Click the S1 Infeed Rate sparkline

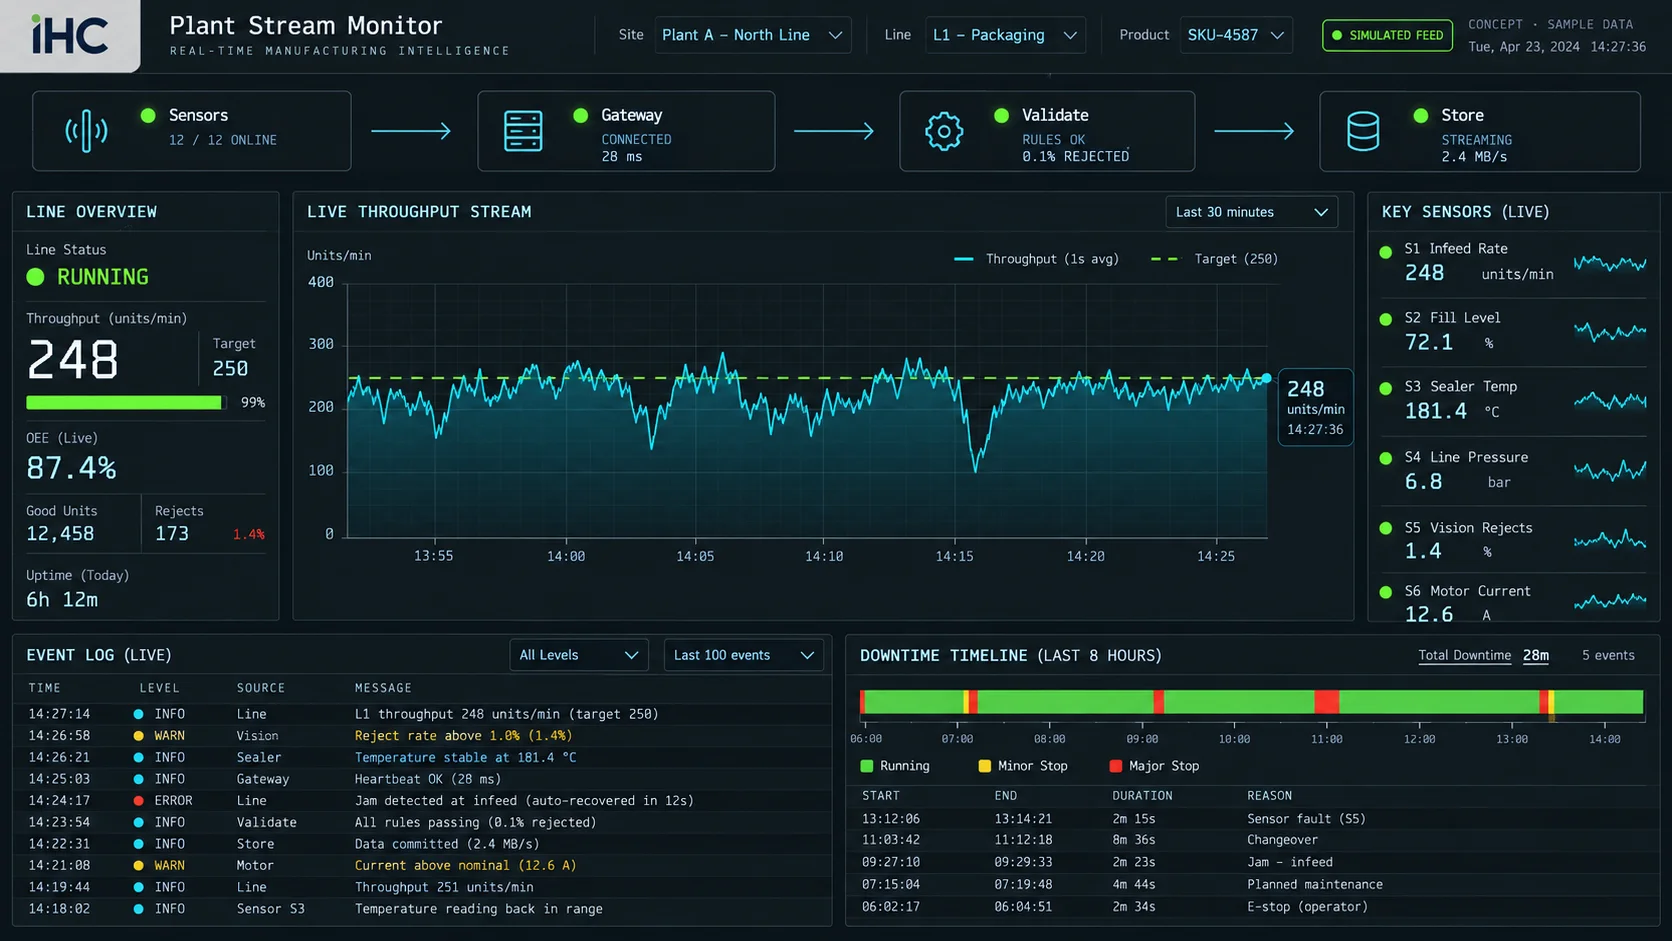click(1610, 263)
